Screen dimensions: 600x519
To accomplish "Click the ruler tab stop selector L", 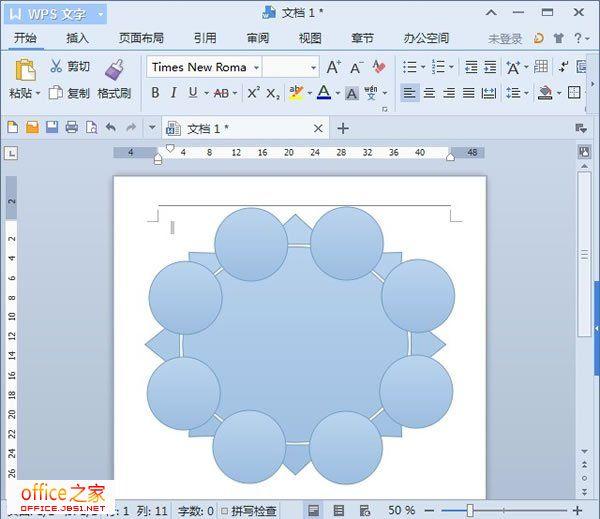I will tap(11, 153).
